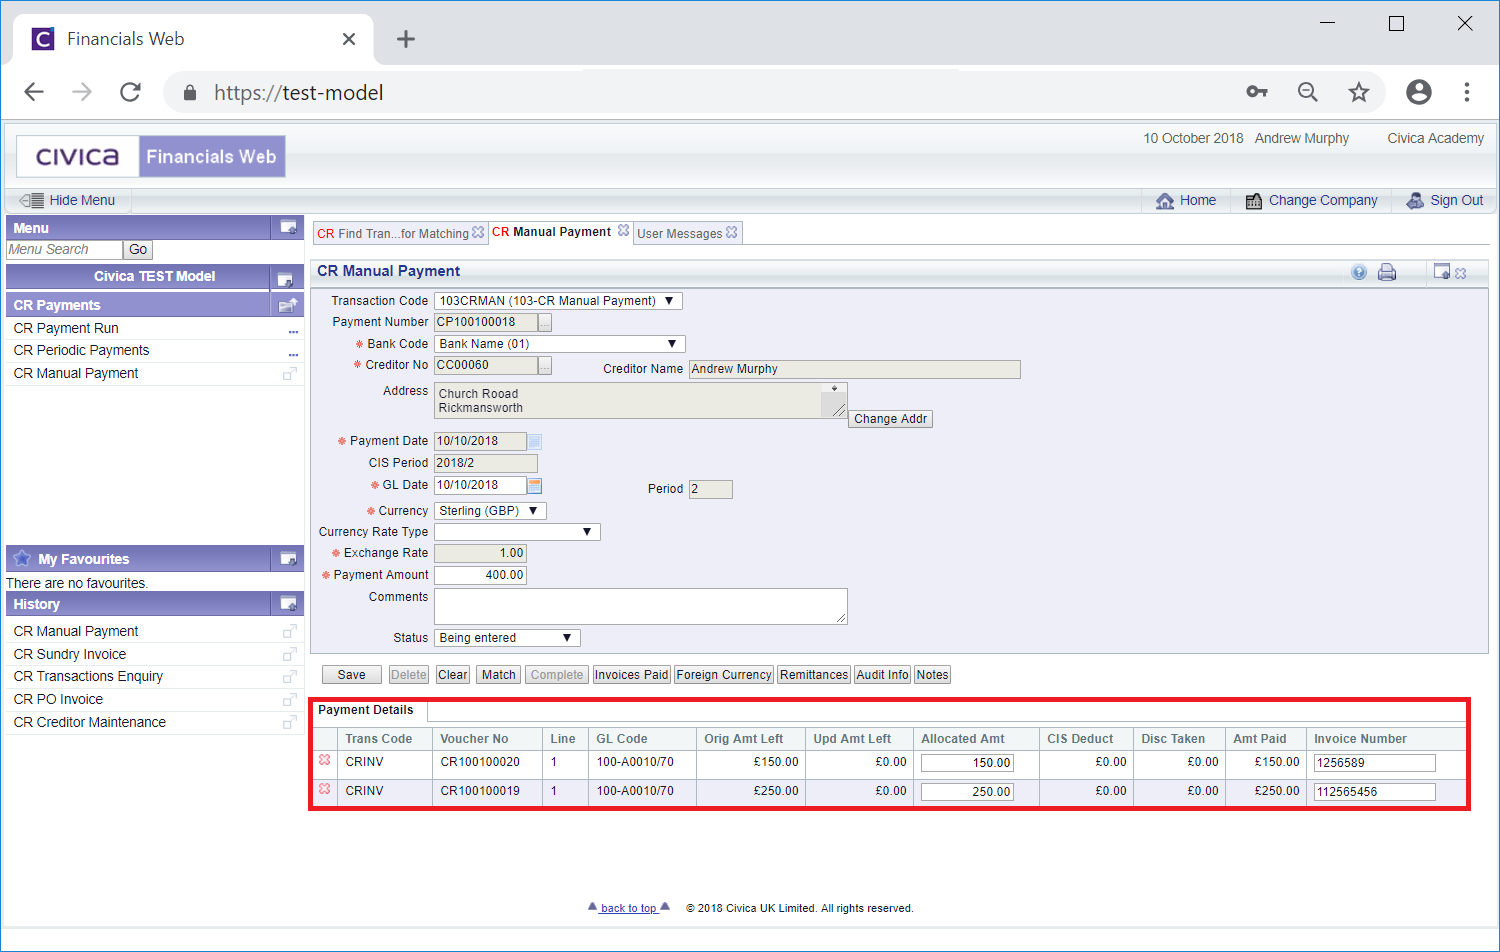Click the Change Addr button
1500x952 pixels.
(x=890, y=419)
